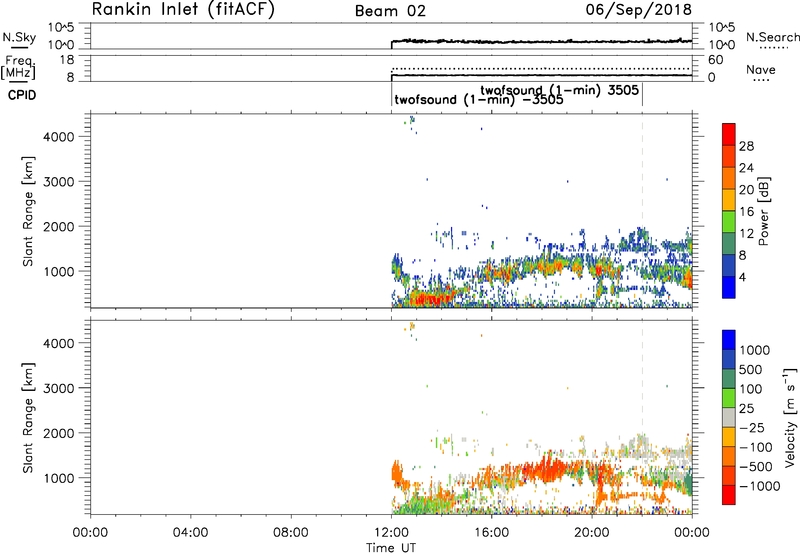800x554 pixels.
Task: Click '20:00' on the Time UT axis
Action: point(592,533)
